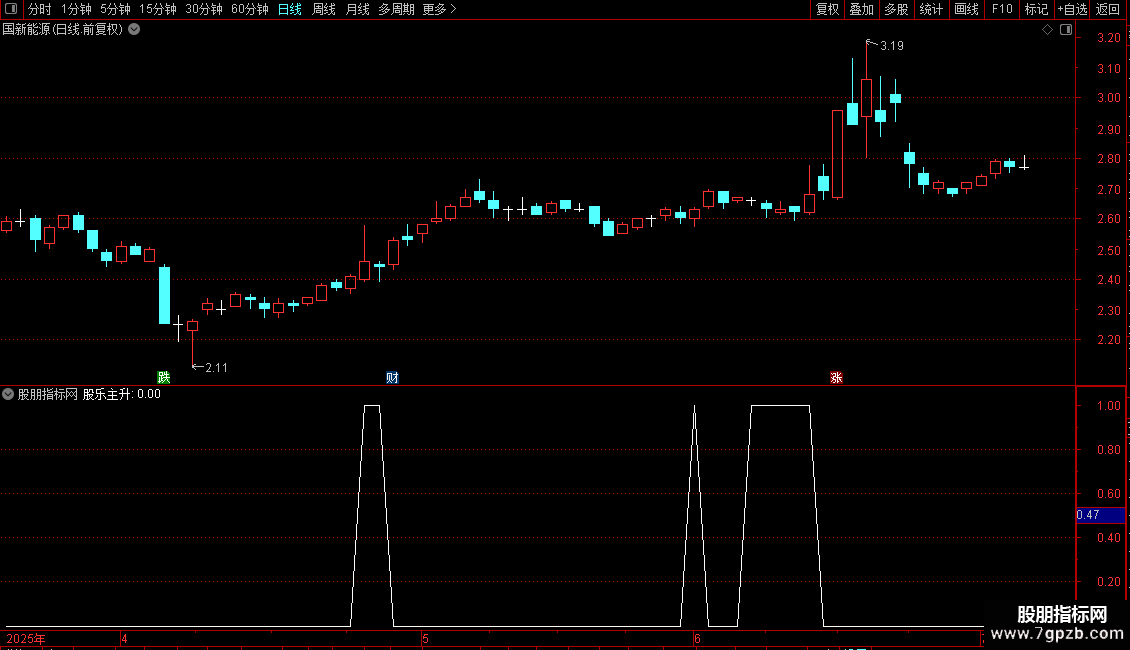Screen dimensions: 1130x650
Task: Click the diamond icon in main chart corner
Action: point(1048,30)
